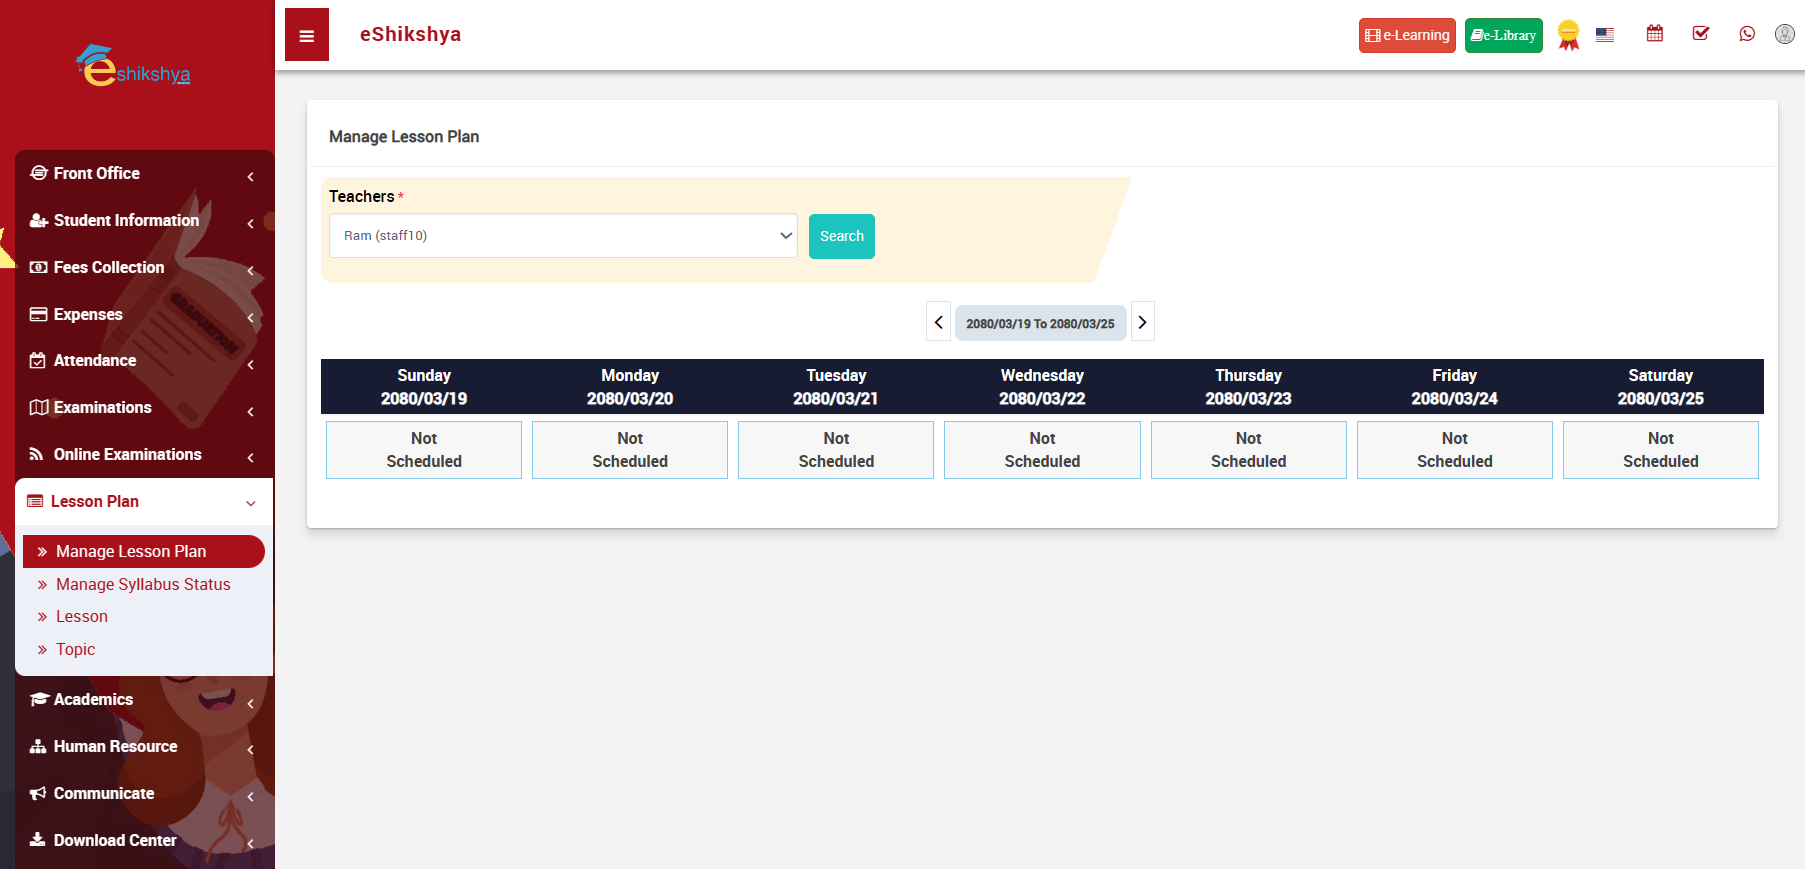Click the user profile avatar icon
The height and width of the screenshot is (869, 1805).
pyautogui.click(x=1784, y=34)
